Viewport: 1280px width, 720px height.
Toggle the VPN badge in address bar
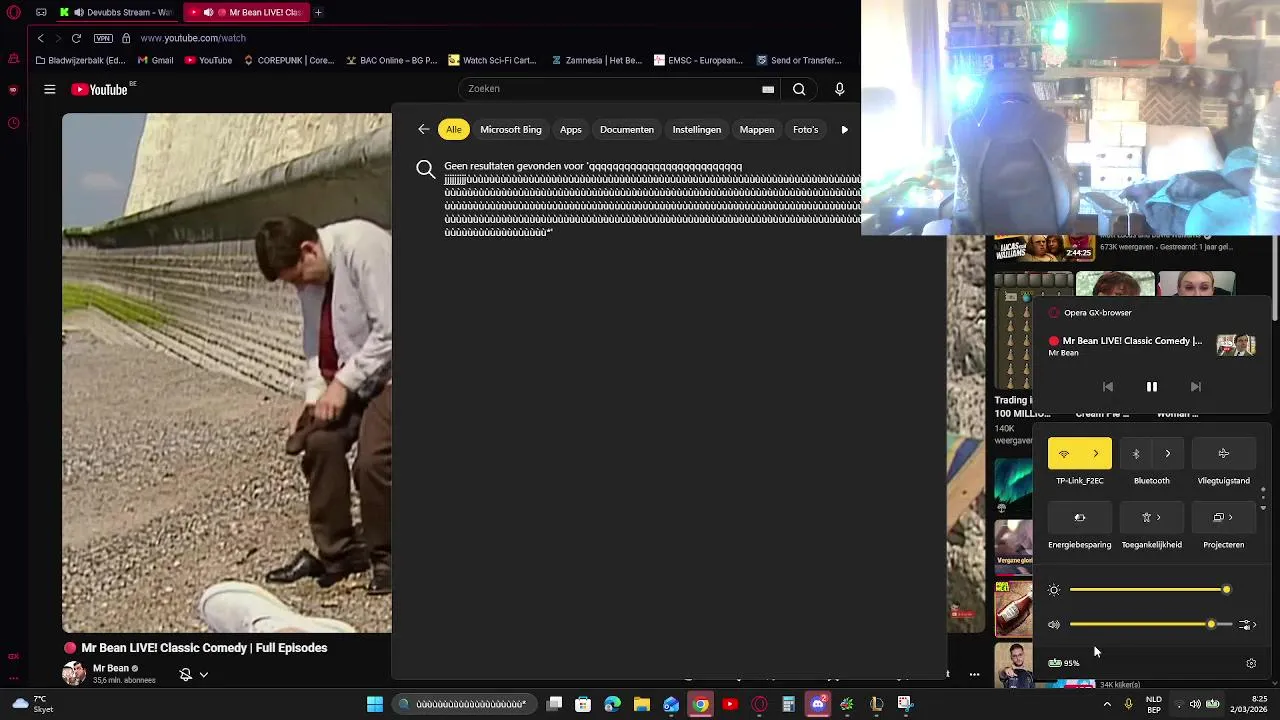coord(103,38)
